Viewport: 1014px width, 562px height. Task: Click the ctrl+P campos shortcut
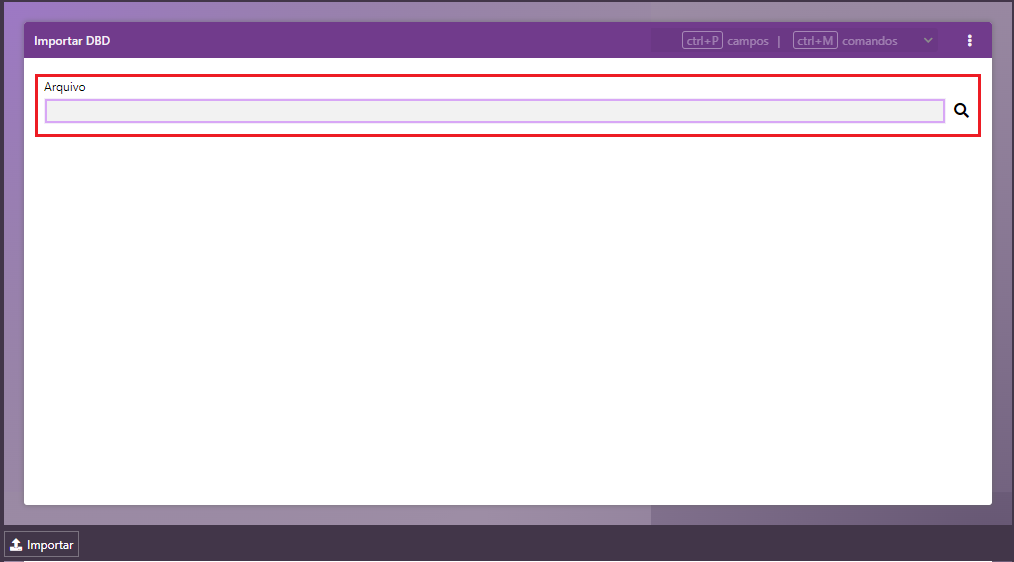[x=725, y=41]
